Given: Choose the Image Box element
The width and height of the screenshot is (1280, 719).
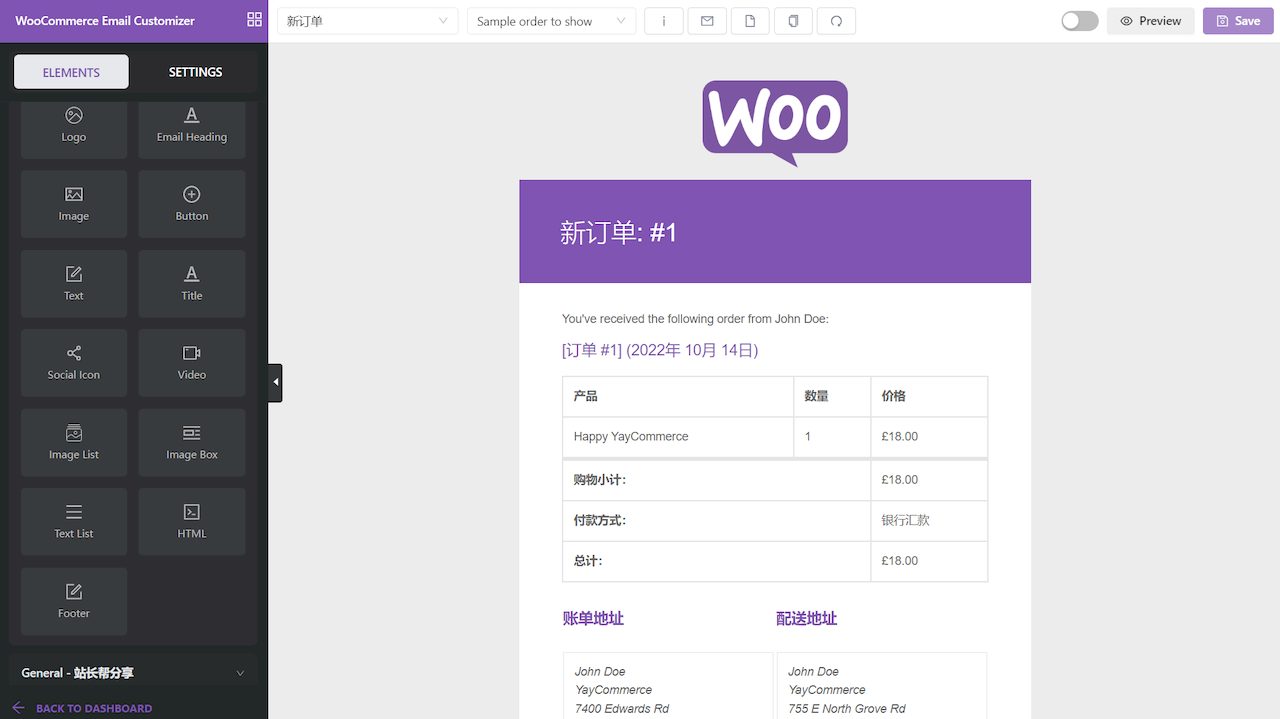Looking at the screenshot, I should point(192,442).
